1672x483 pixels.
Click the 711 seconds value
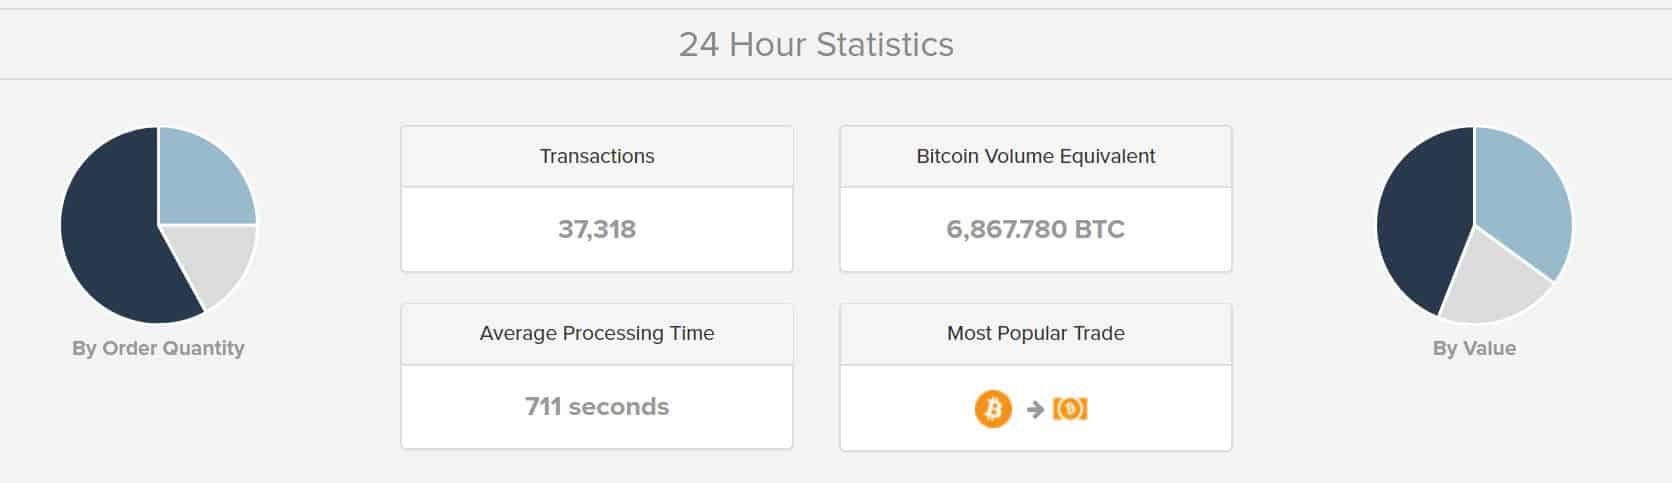[x=597, y=407]
